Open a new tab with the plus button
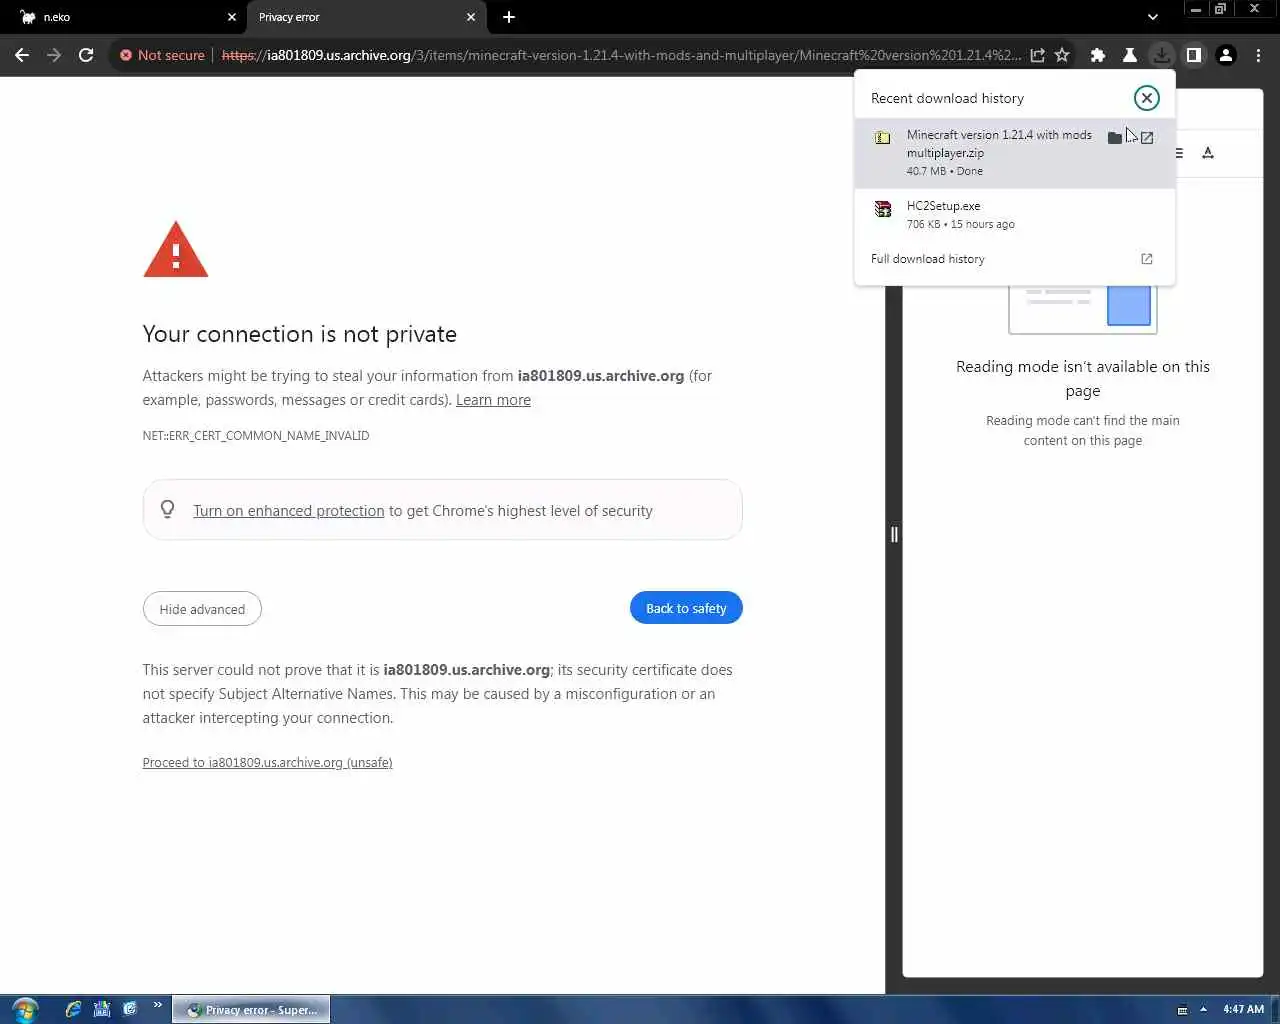The image size is (1280, 1024). (509, 17)
